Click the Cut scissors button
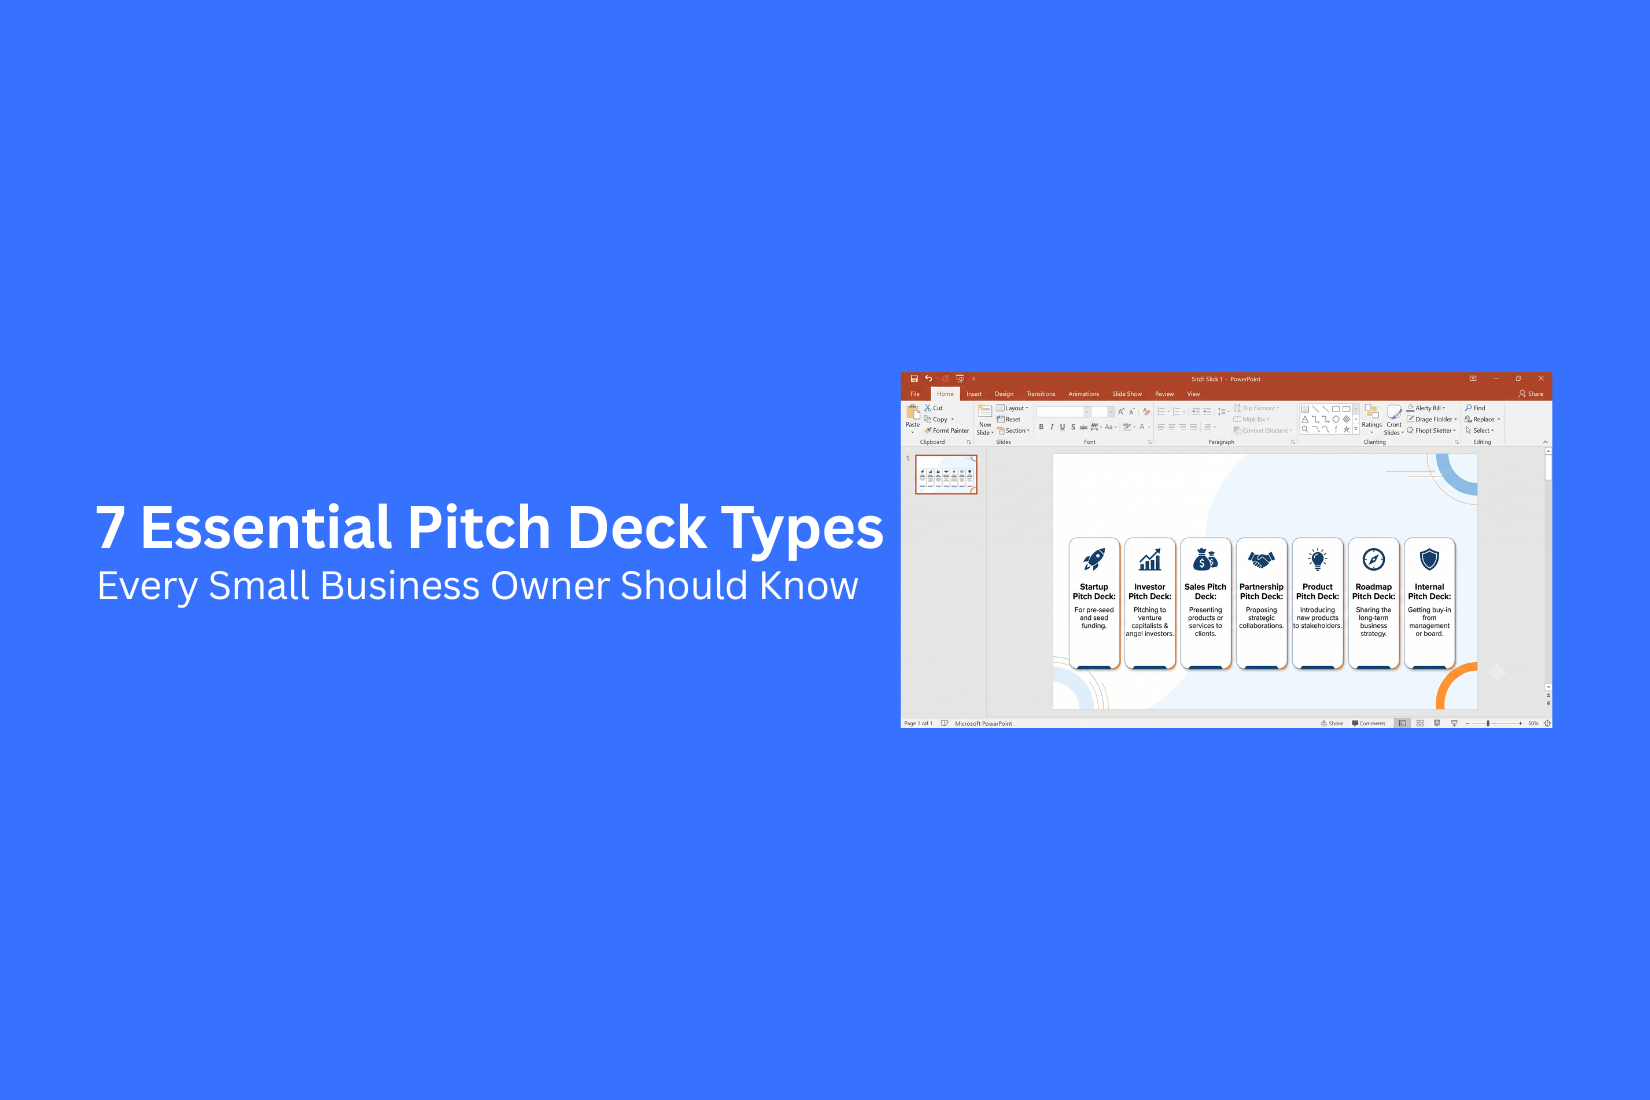Screen dimensions: 1650x1100 [x=934, y=408]
